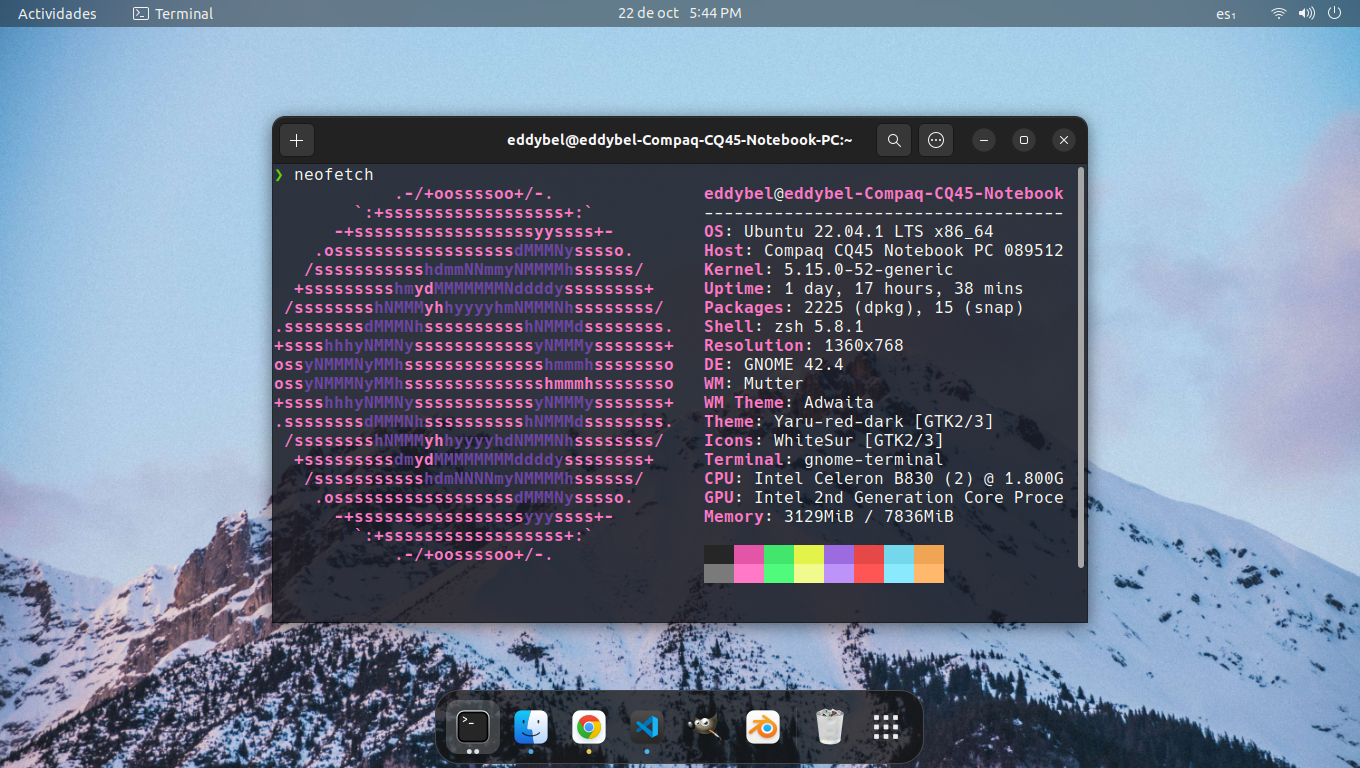This screenshot has height=768, width=1360.
Task: Launch Terminal from the dock
Action: pyautogui.click(x=473, y=727)
